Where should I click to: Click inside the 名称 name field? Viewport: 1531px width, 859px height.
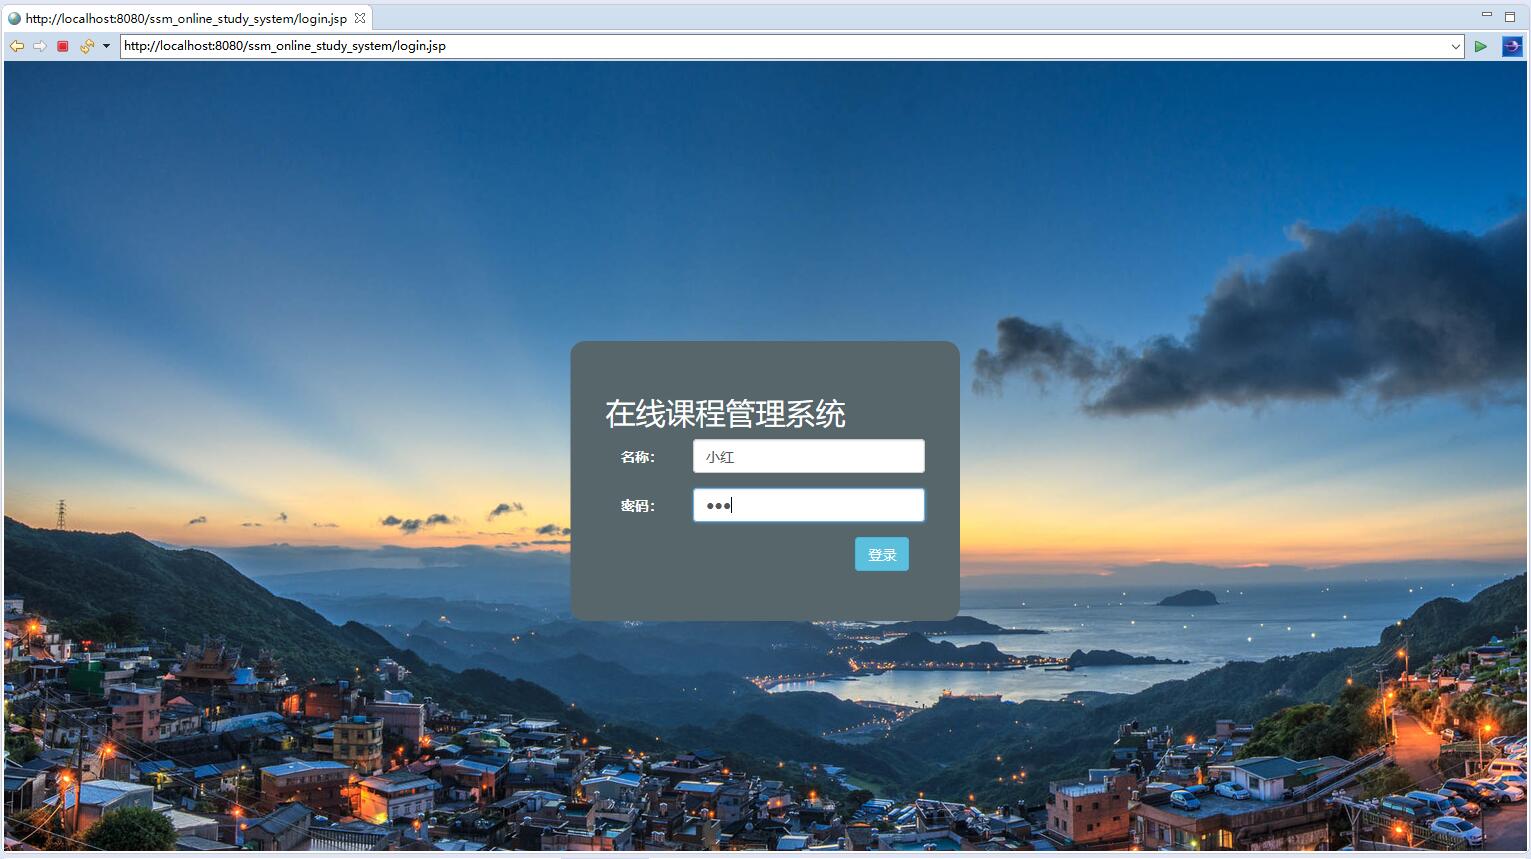click(808, 456)
